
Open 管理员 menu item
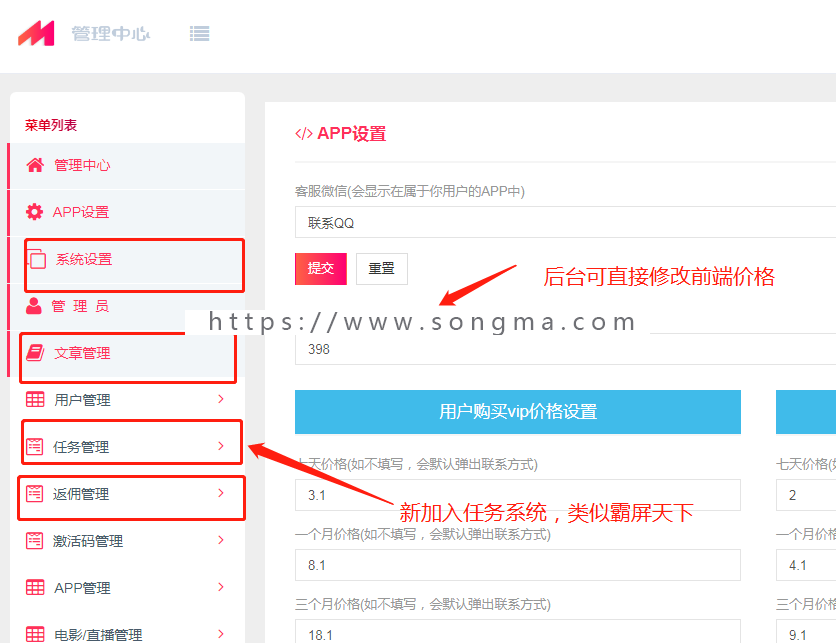point(127,307)
